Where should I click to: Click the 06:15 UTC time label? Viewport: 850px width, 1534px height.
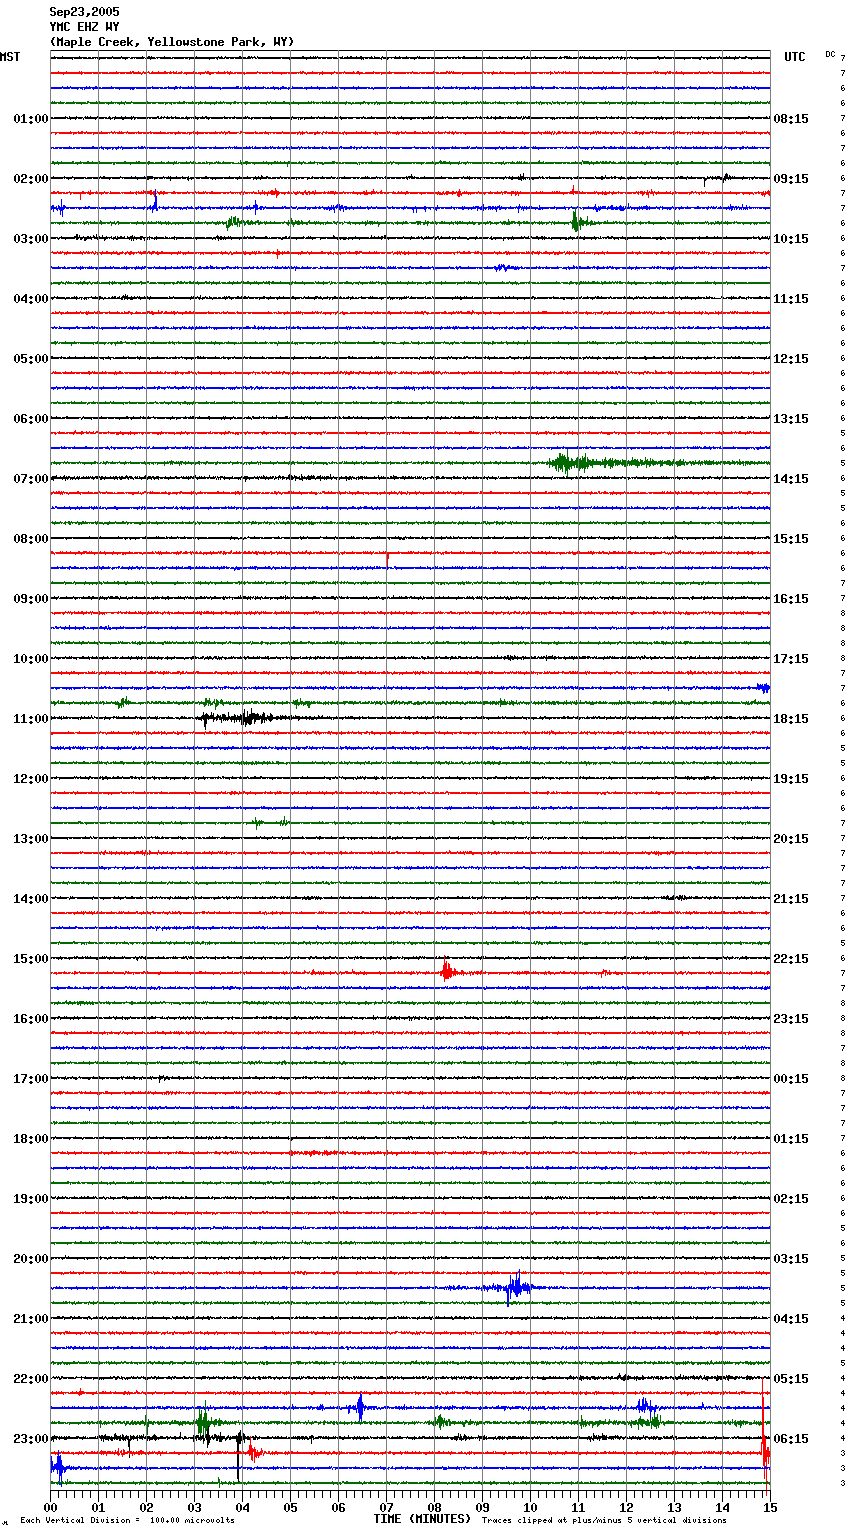click(791, 1439)
